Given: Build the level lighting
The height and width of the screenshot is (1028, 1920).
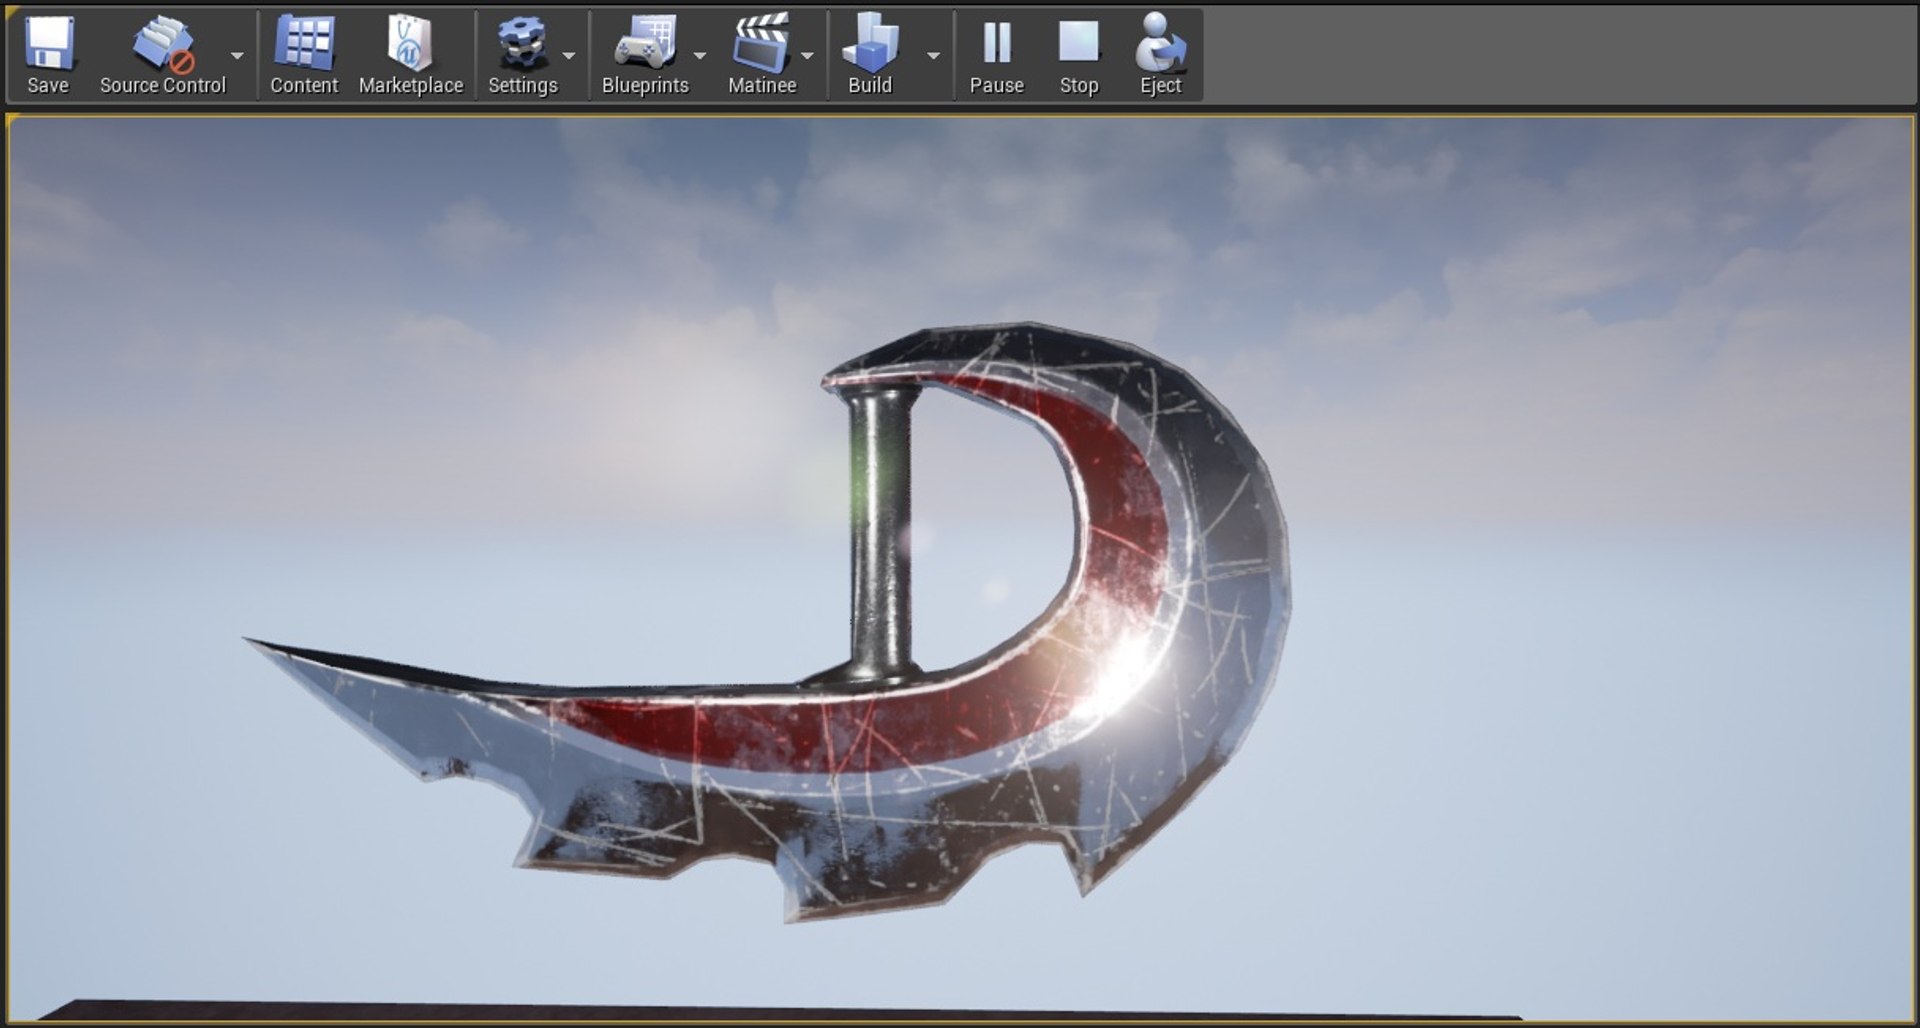Looking at the screenshot, I should tap(870, 56).
